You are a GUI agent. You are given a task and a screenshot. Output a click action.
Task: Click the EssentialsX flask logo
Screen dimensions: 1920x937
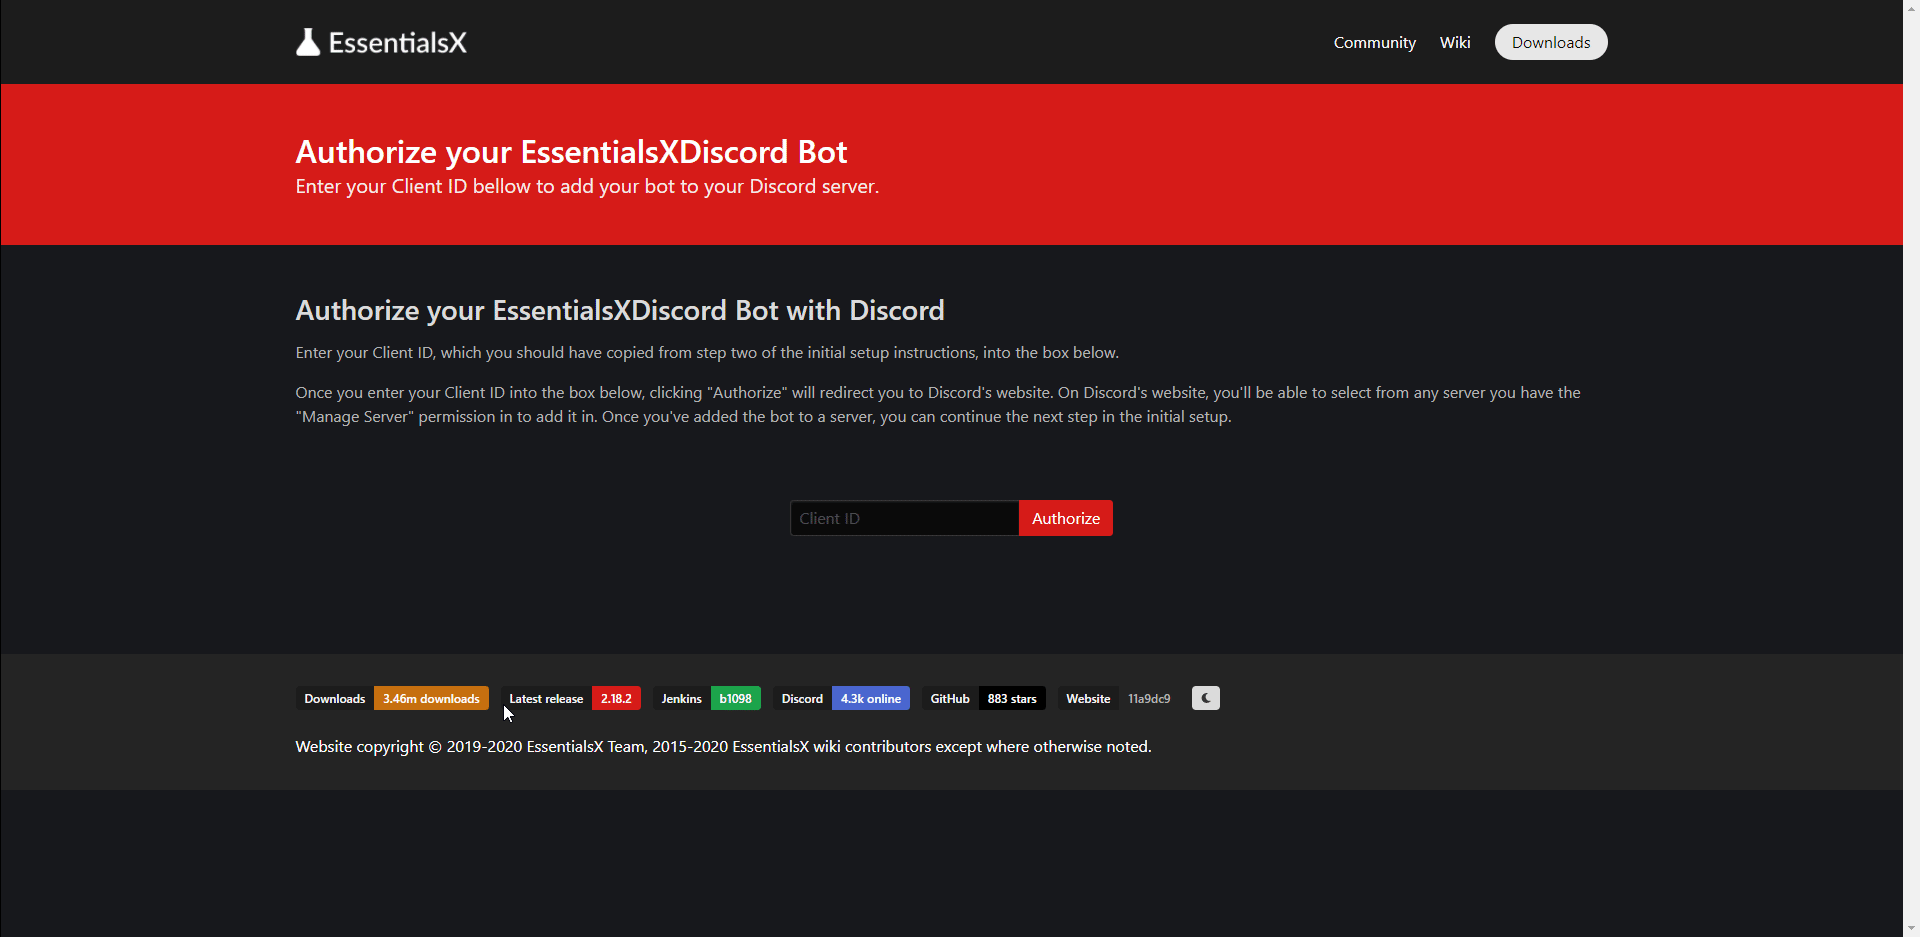tap(308, 41)
